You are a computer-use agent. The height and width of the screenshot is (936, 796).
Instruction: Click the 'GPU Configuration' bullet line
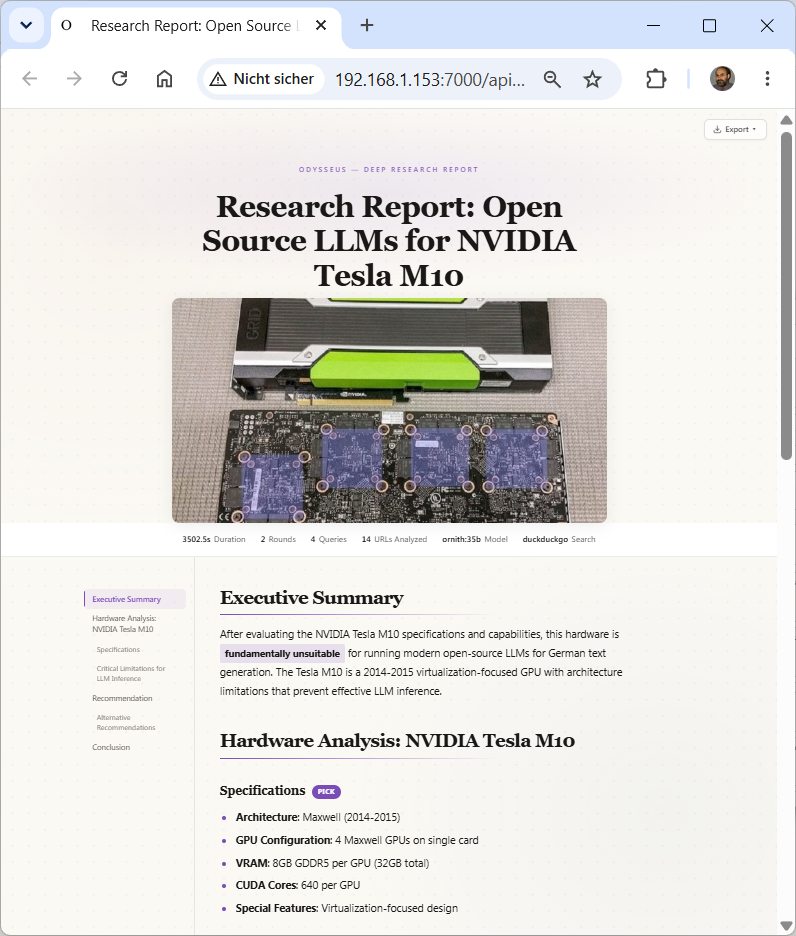click(357, 840)
